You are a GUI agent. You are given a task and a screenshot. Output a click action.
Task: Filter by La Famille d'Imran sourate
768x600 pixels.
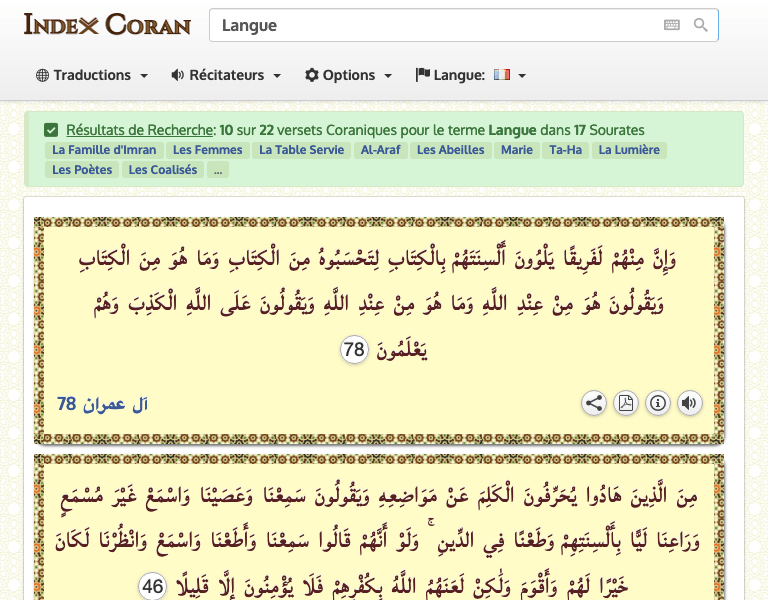click(105, 150)
